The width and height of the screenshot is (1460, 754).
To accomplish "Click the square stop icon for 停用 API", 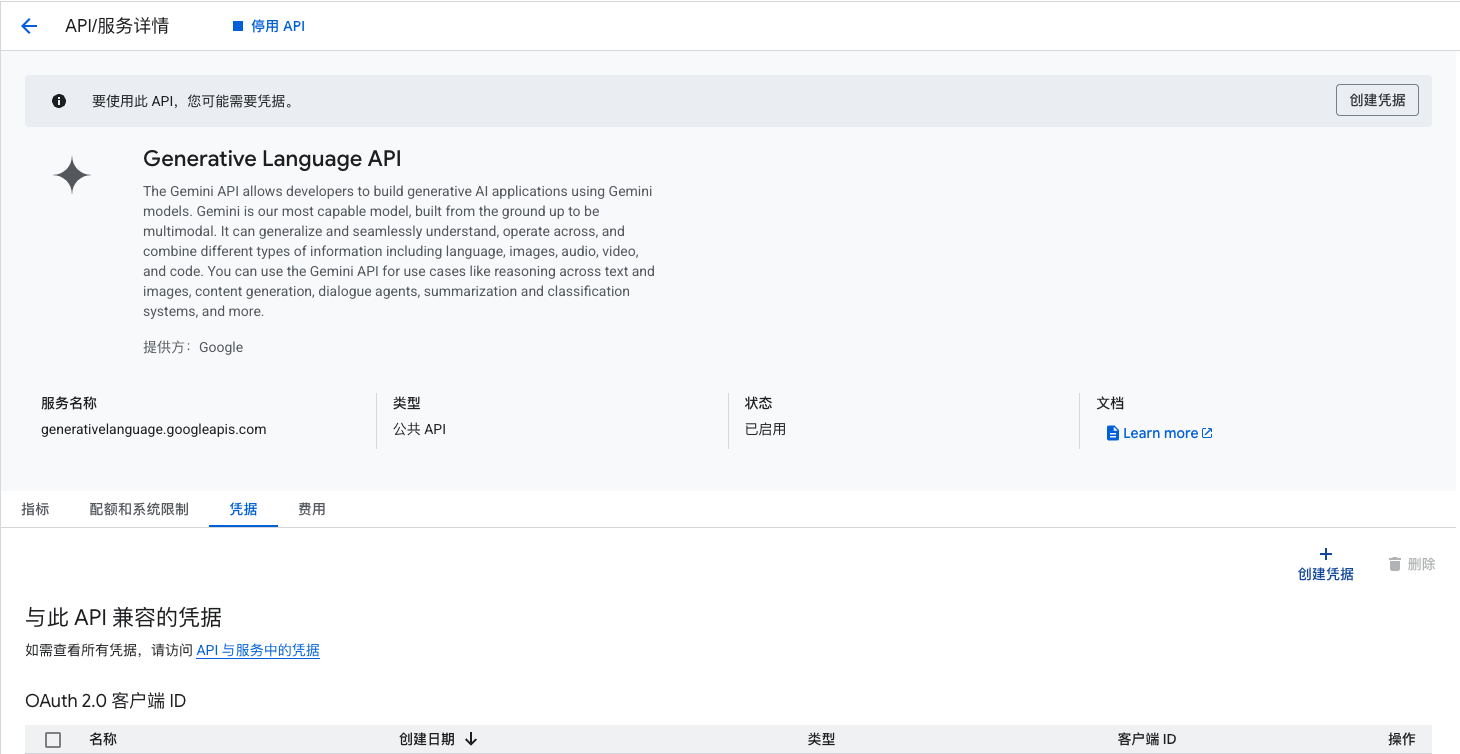I will [238, 27].
